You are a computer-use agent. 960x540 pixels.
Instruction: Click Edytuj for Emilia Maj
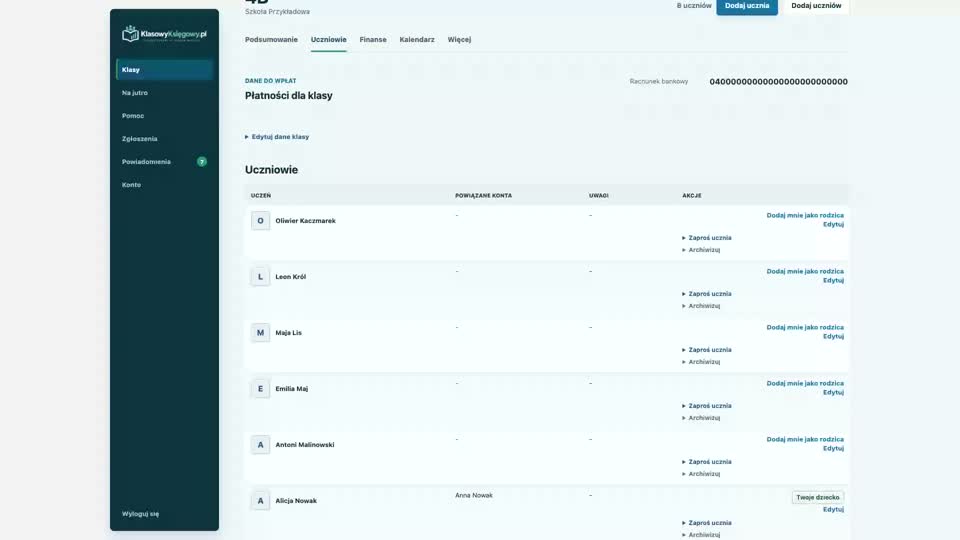[833, 392]
